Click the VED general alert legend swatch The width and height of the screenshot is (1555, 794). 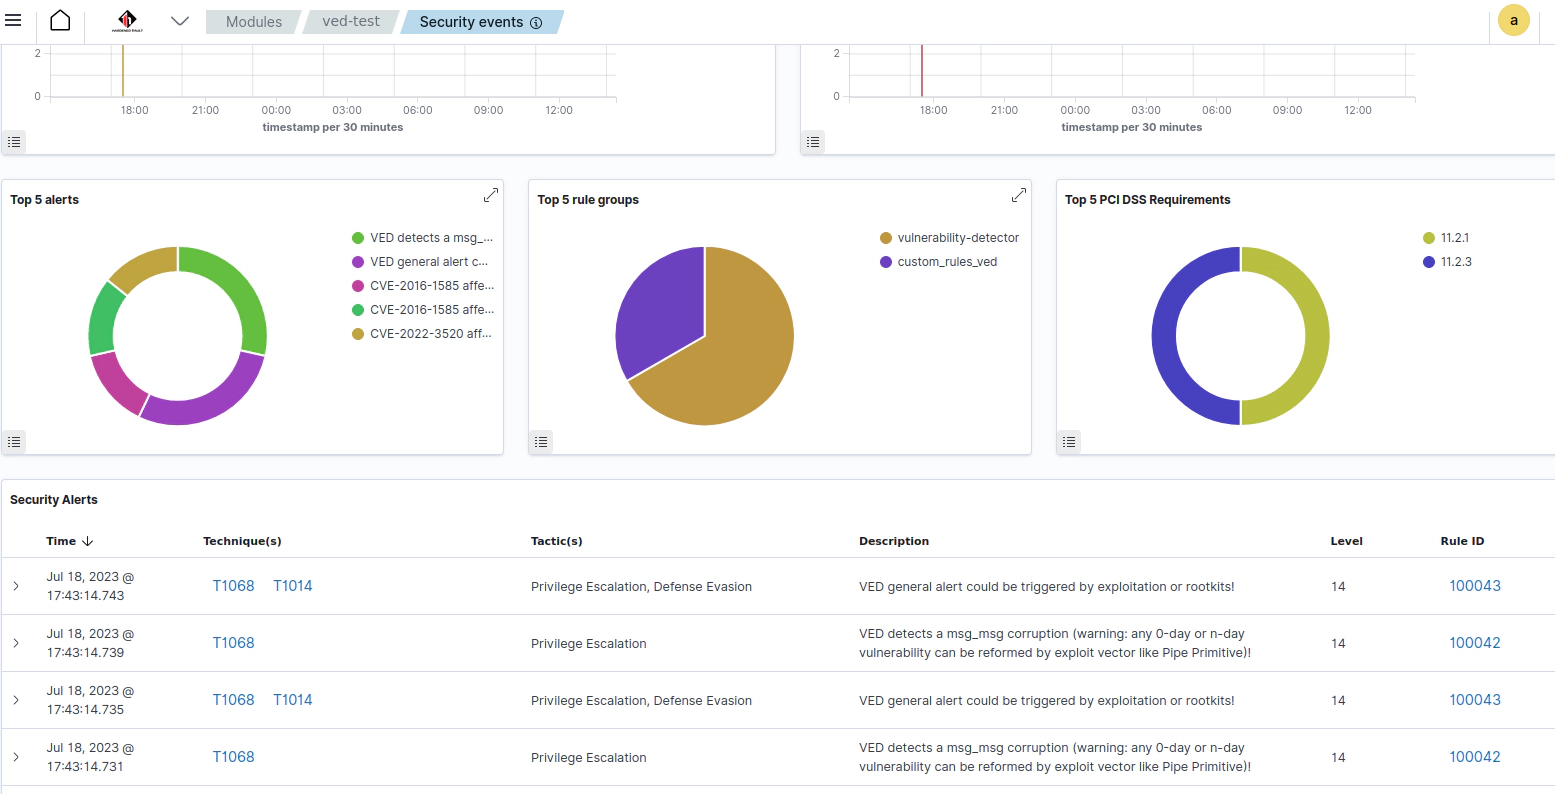pos(358,262)
